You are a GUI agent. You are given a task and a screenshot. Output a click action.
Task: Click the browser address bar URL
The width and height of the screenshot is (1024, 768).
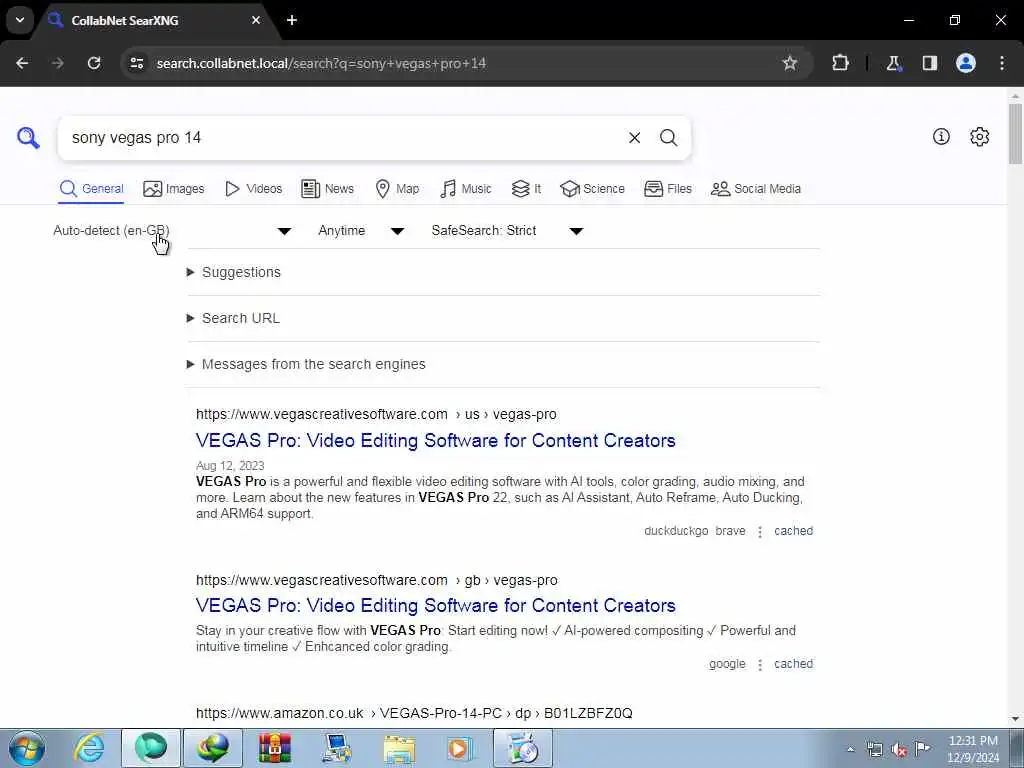click(321, 63)
